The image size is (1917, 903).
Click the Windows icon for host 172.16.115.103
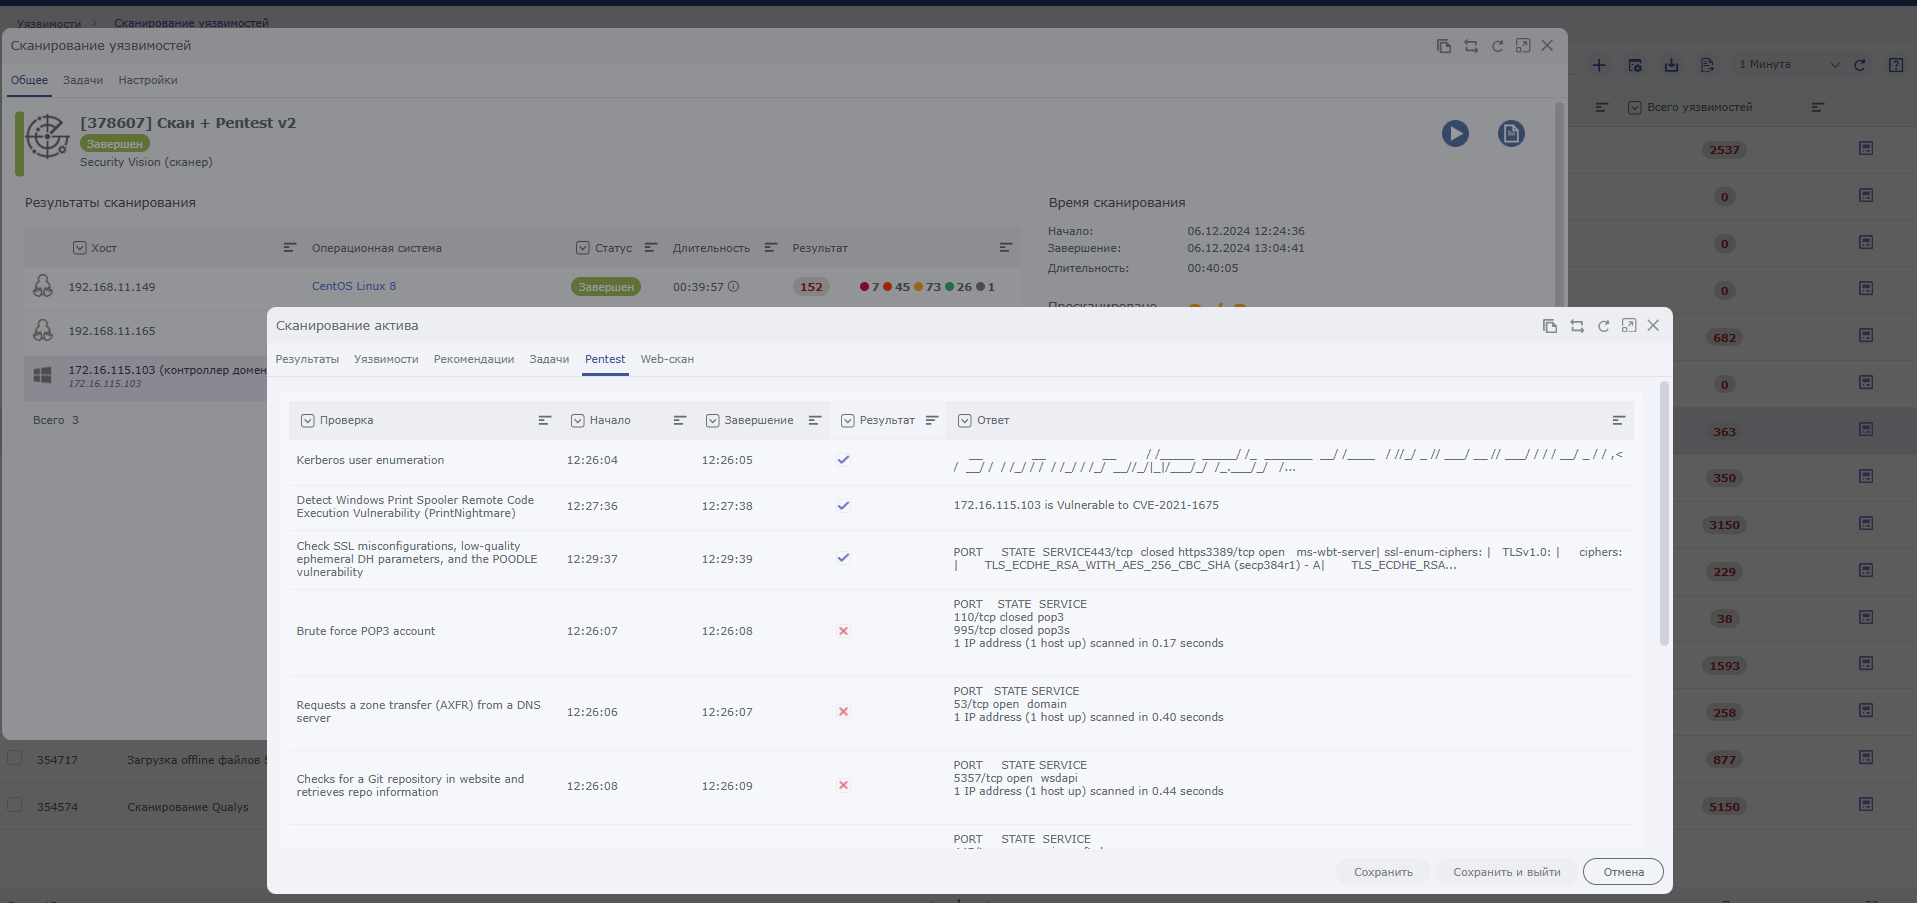43,375
